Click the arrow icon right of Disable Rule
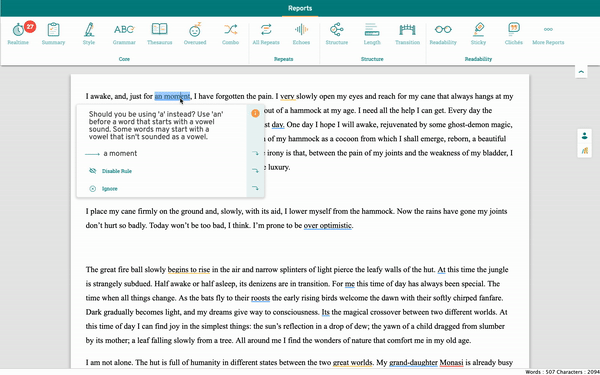The image size is (600, 375). pyautogui.click(x=255, y=171)
